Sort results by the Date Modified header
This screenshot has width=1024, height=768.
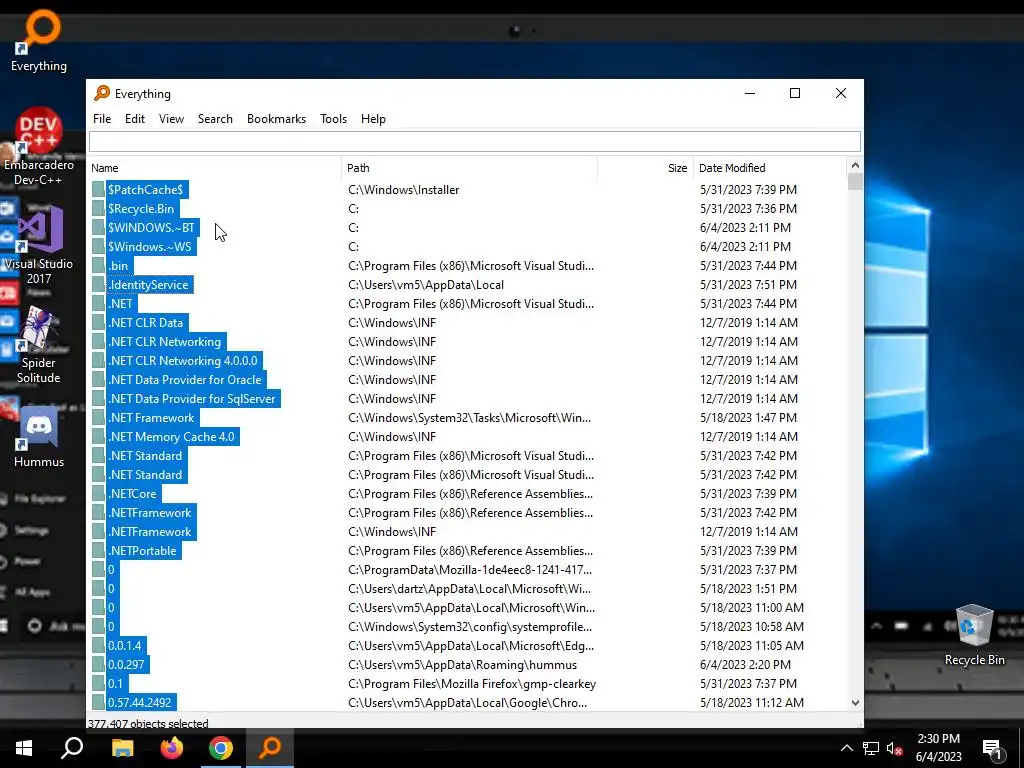point(770,168)
